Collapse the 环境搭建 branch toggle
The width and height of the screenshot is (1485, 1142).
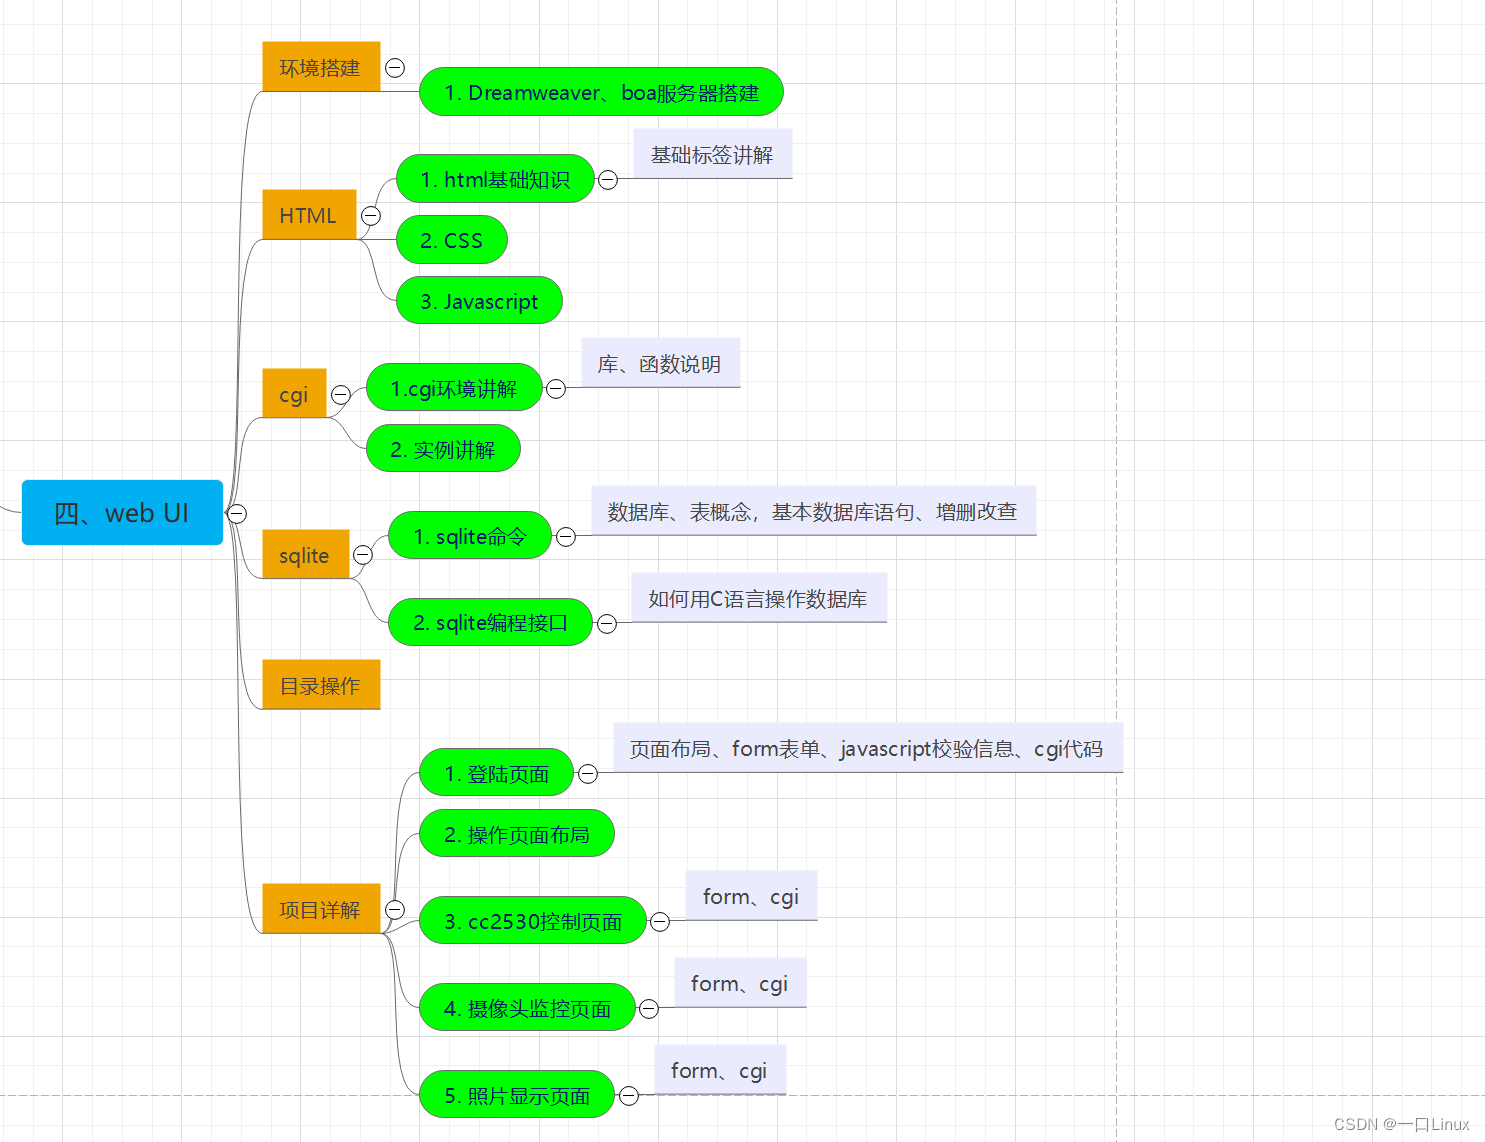point(395,68)
